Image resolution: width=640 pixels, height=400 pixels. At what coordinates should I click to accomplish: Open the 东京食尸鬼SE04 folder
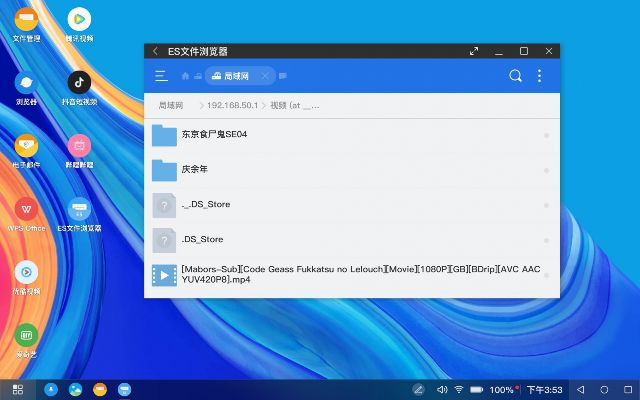pyautogui.click(x=214, y=135)
